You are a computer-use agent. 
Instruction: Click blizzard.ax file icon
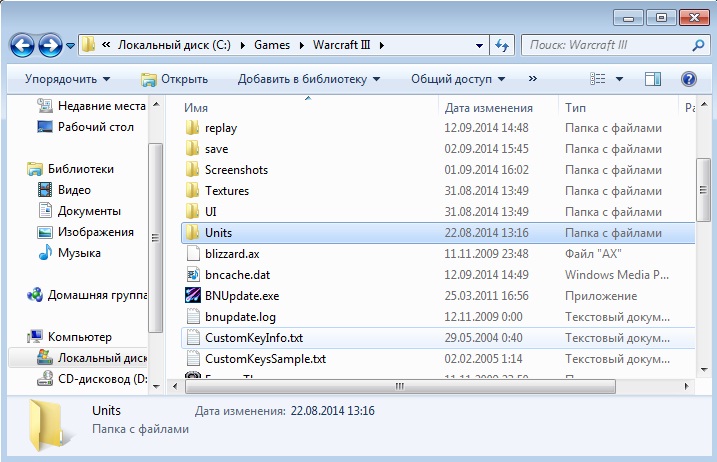(x=193, y=254)
